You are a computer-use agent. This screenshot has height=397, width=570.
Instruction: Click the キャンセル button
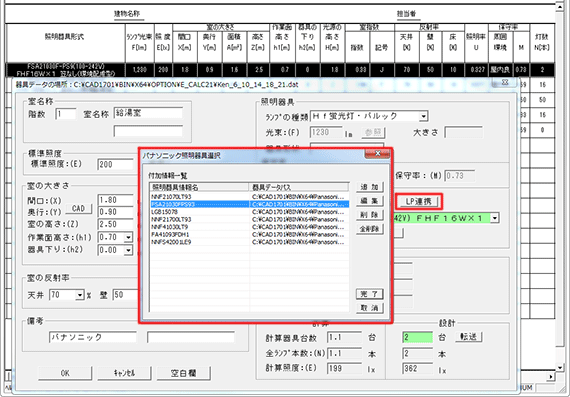pos(124,373)
